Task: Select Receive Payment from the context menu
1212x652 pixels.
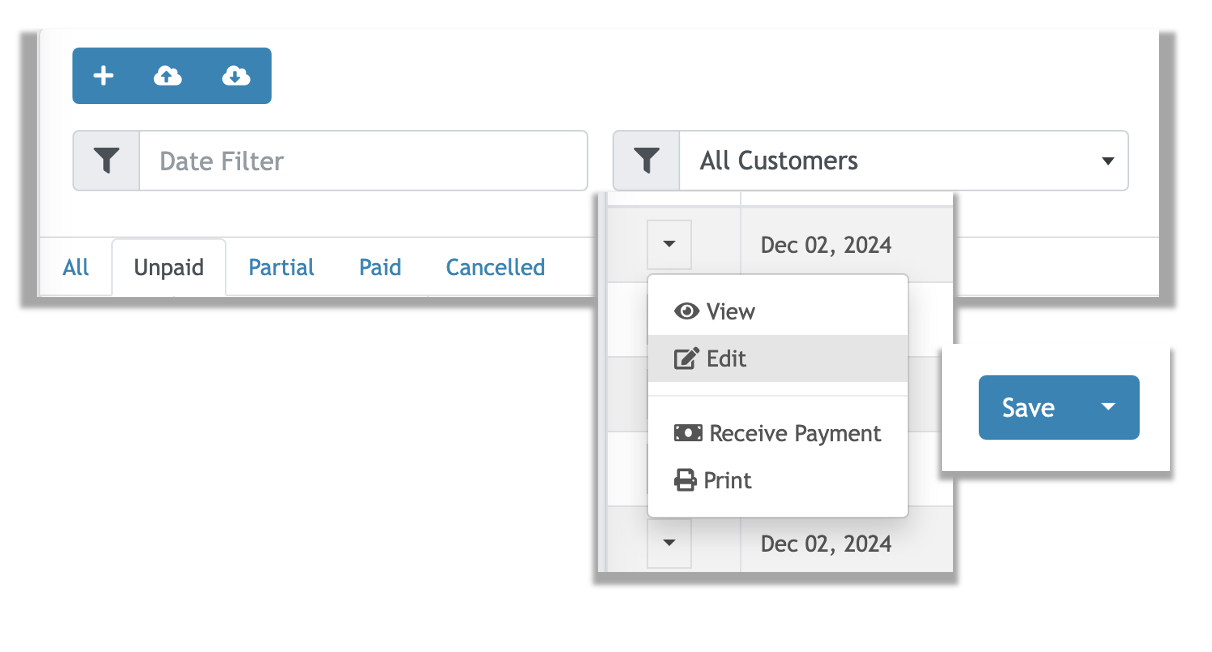Action: tap(795, 433)
